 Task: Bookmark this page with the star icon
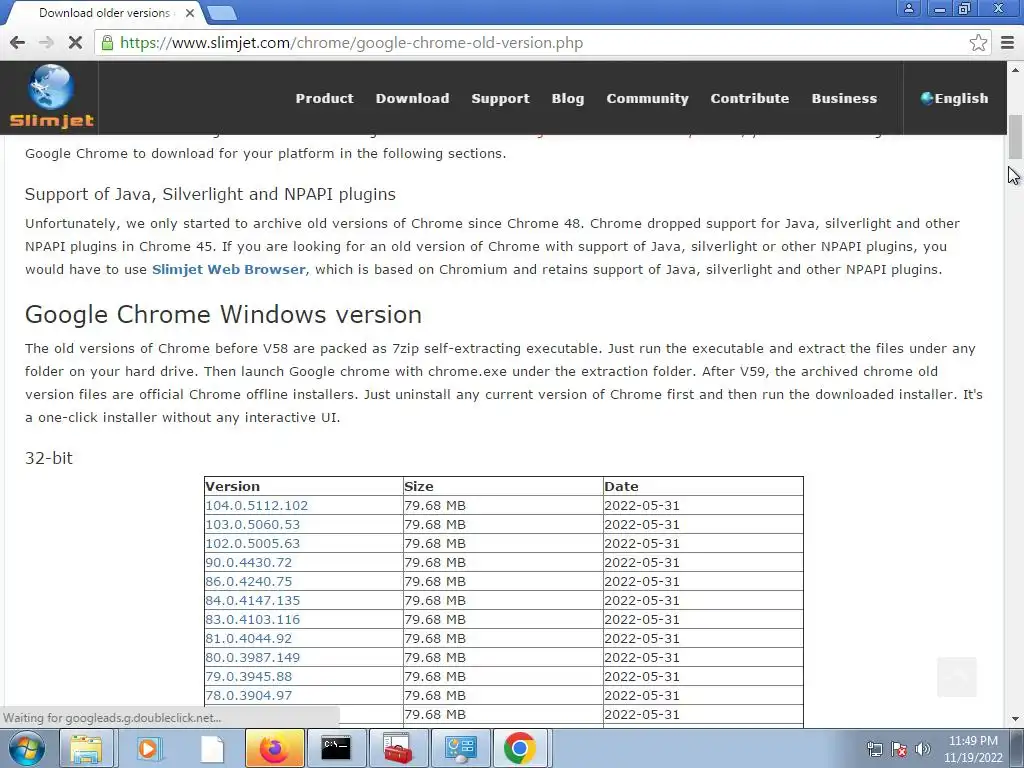(x=978, y=43)
